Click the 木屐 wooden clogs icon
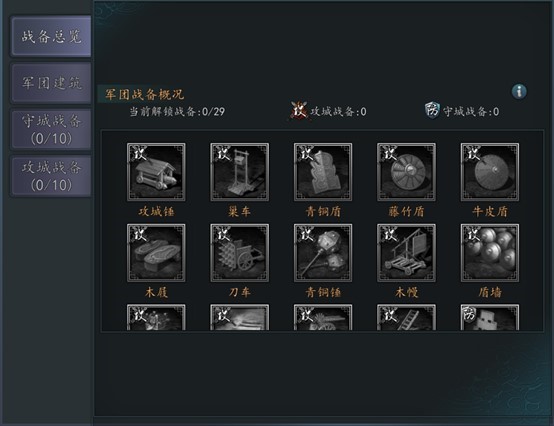Screen dimensions: 554x426 pyautogui.click(x=156, y=253)
